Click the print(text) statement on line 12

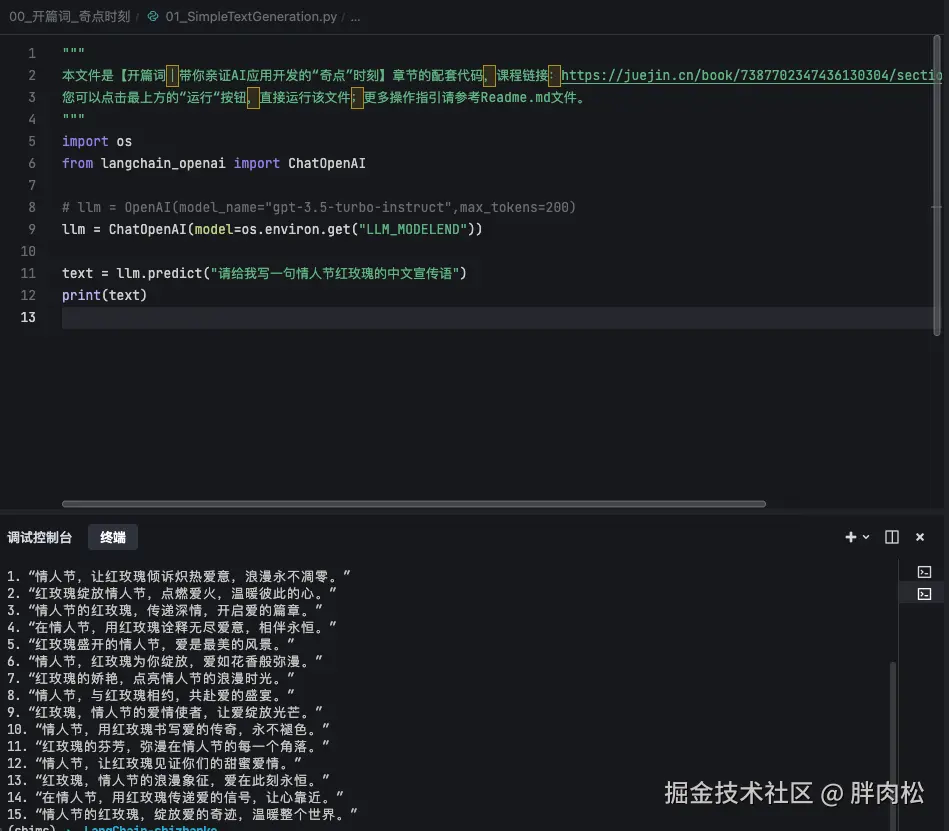(x=104, y=295)
